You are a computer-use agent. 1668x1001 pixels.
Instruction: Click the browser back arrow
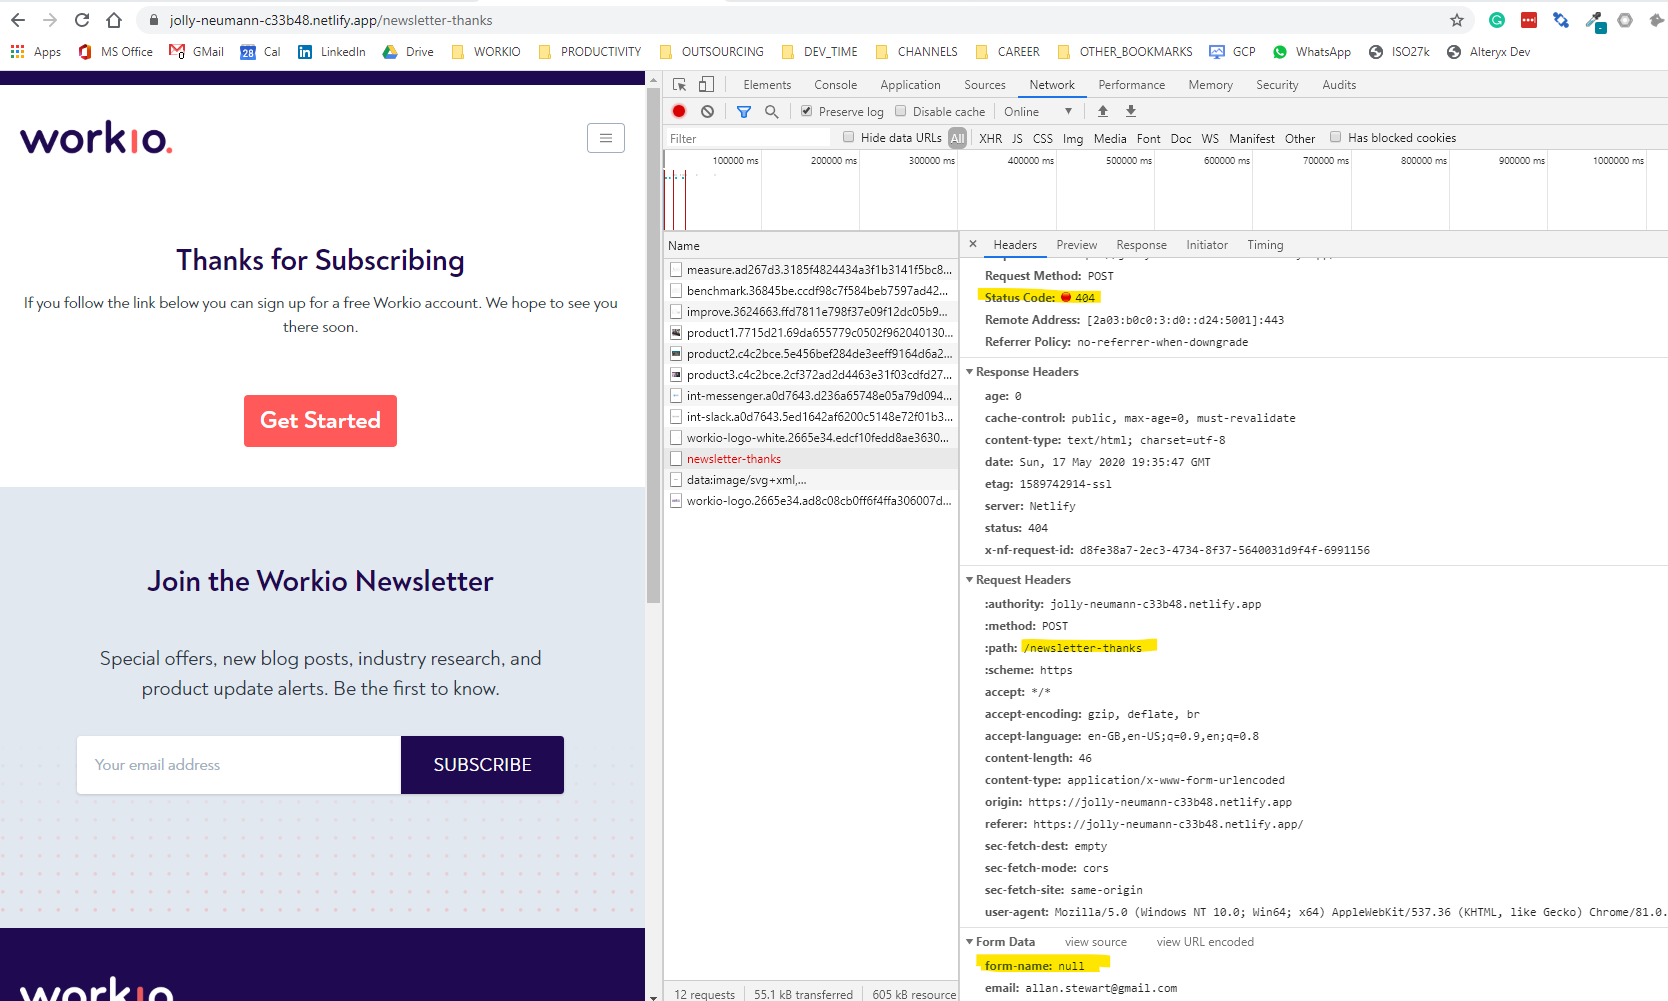pyautogui.click(x=18, y=20)
